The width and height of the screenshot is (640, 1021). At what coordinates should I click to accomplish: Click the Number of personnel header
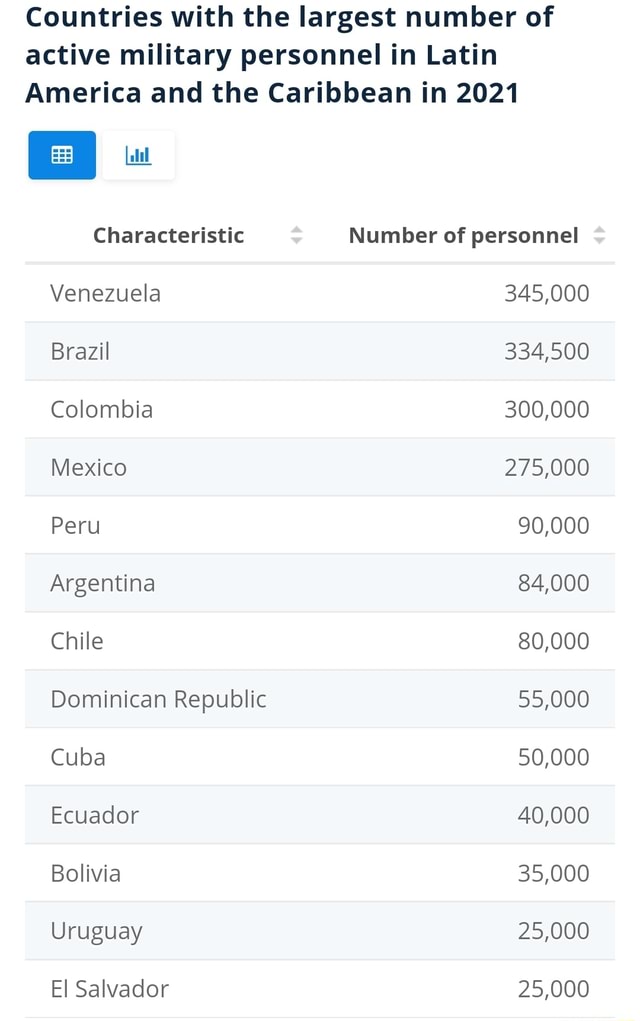(x=463, y=236)
